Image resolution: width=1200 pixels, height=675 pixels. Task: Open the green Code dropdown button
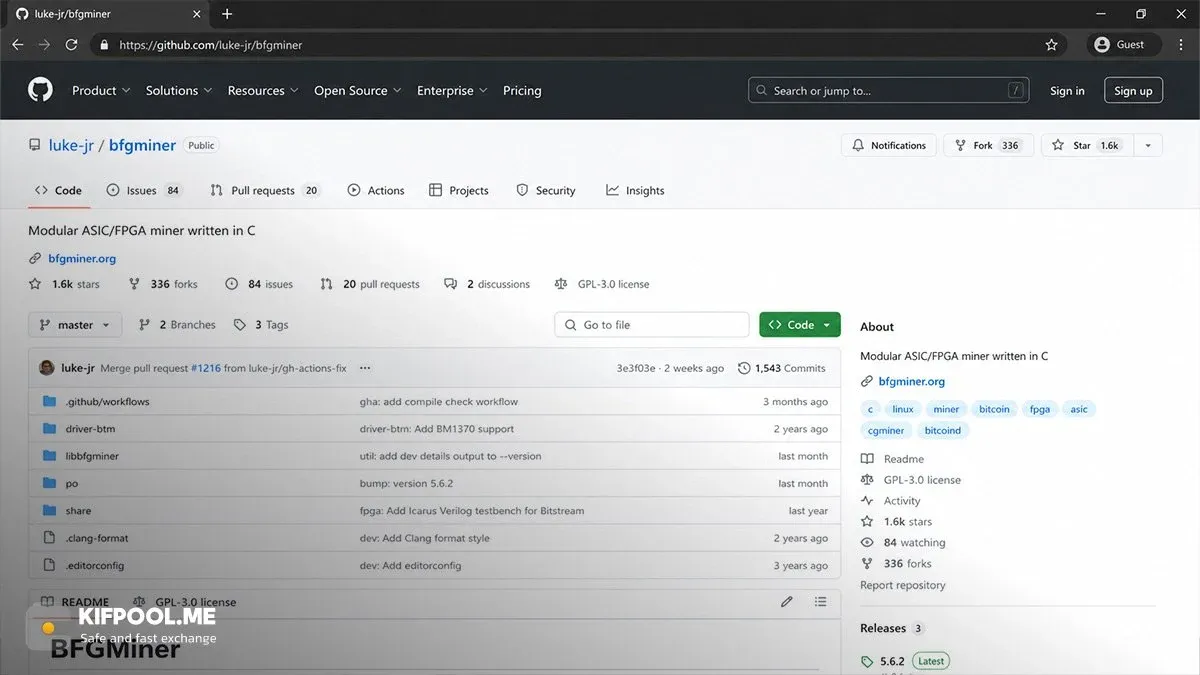800,325
